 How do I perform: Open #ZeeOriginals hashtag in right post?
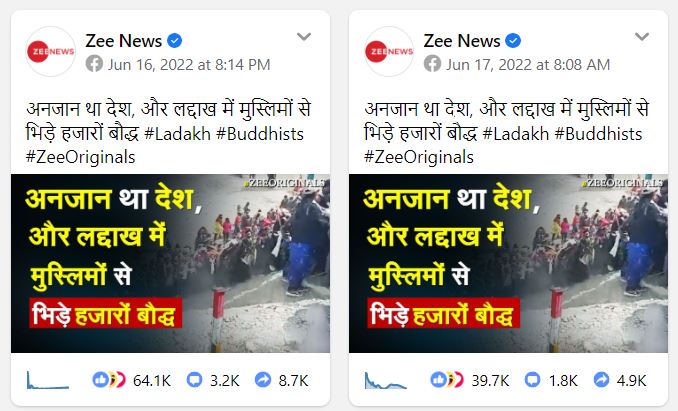(x=419, y=157)
